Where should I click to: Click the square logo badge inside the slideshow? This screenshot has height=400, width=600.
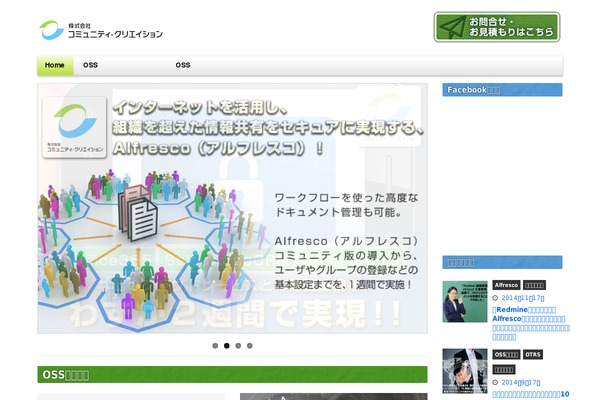(74, 127)
